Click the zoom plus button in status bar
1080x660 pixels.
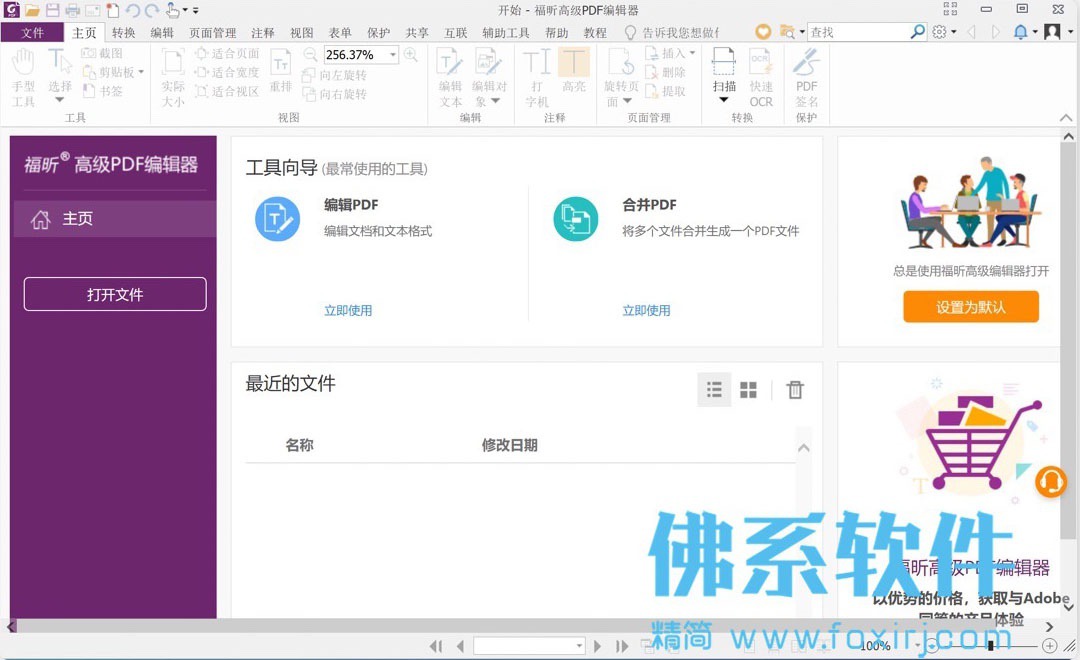coord(1049,646)
